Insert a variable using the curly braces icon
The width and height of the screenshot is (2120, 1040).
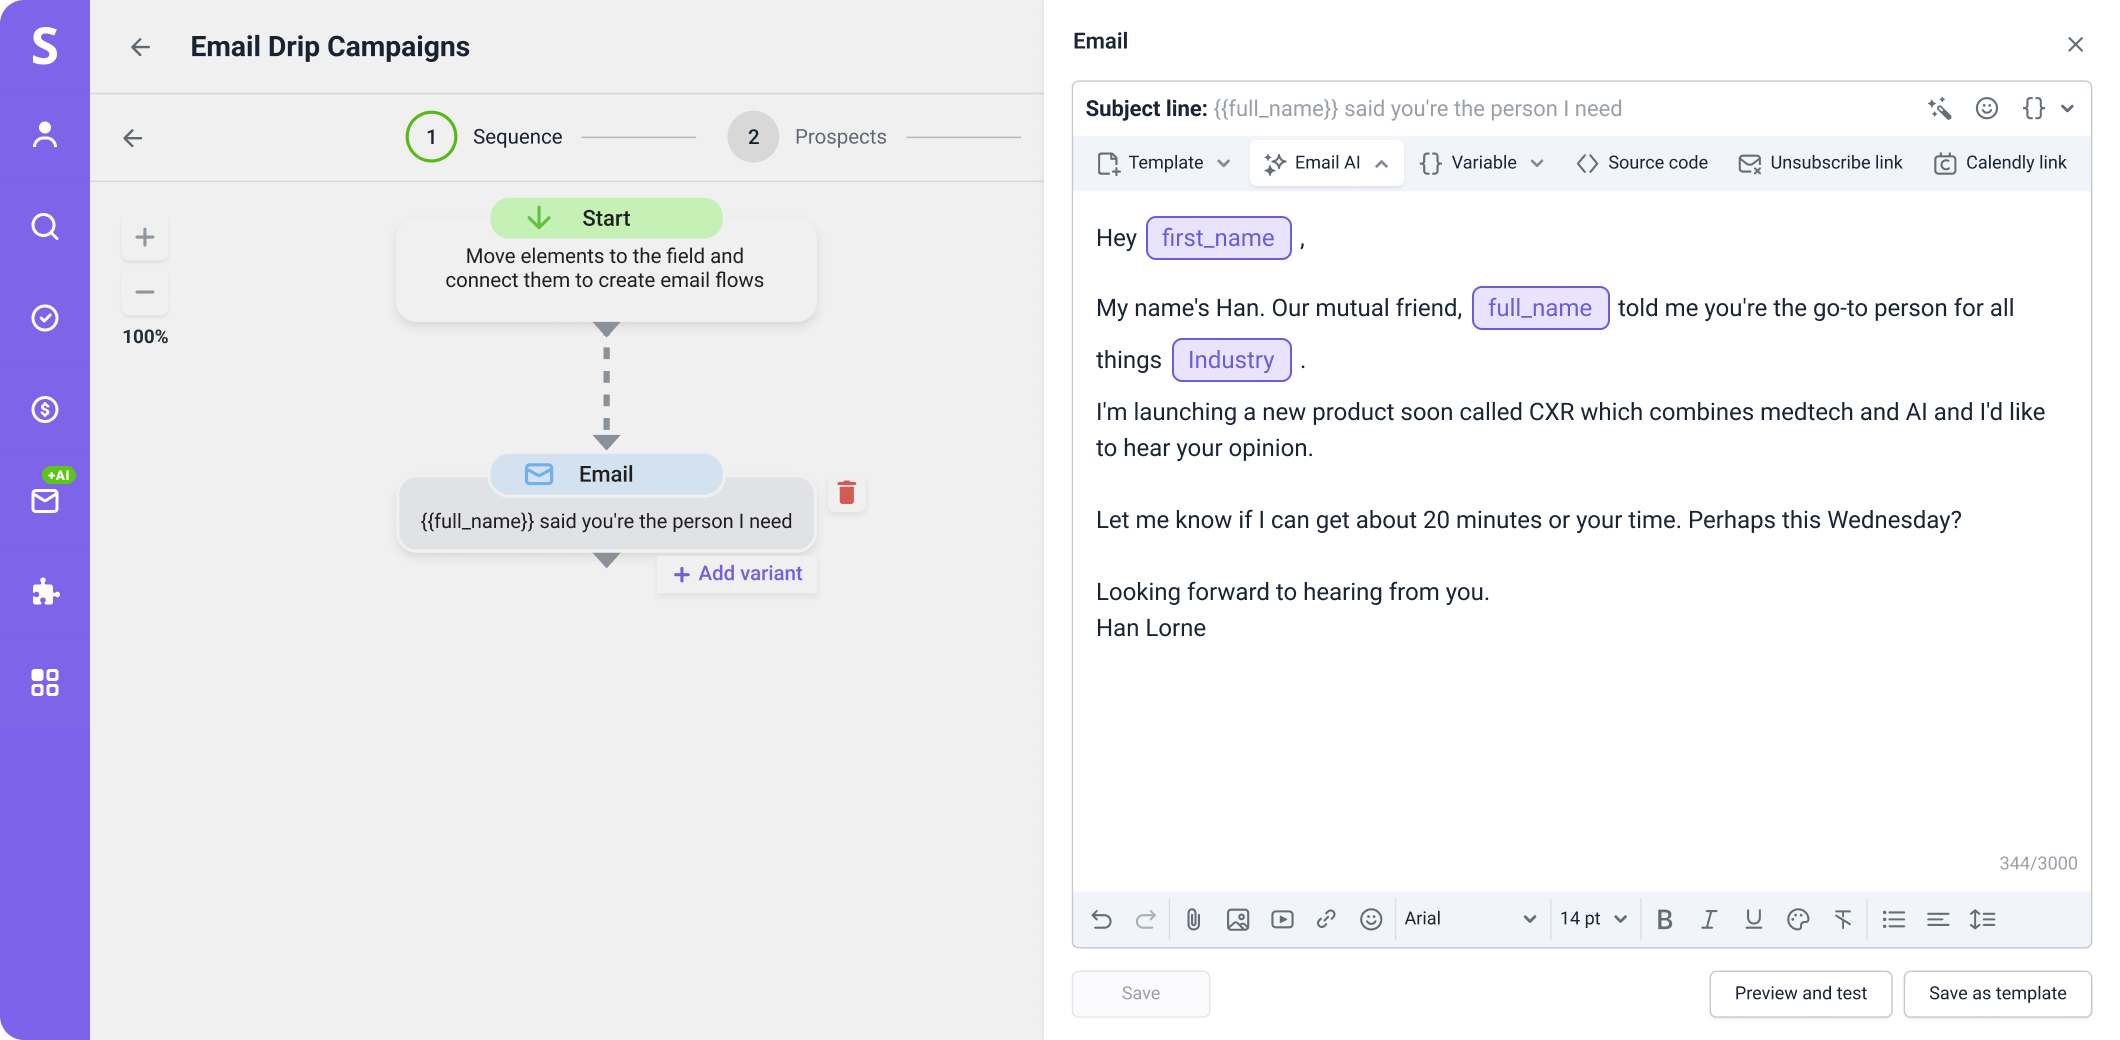click(2033, 109)
